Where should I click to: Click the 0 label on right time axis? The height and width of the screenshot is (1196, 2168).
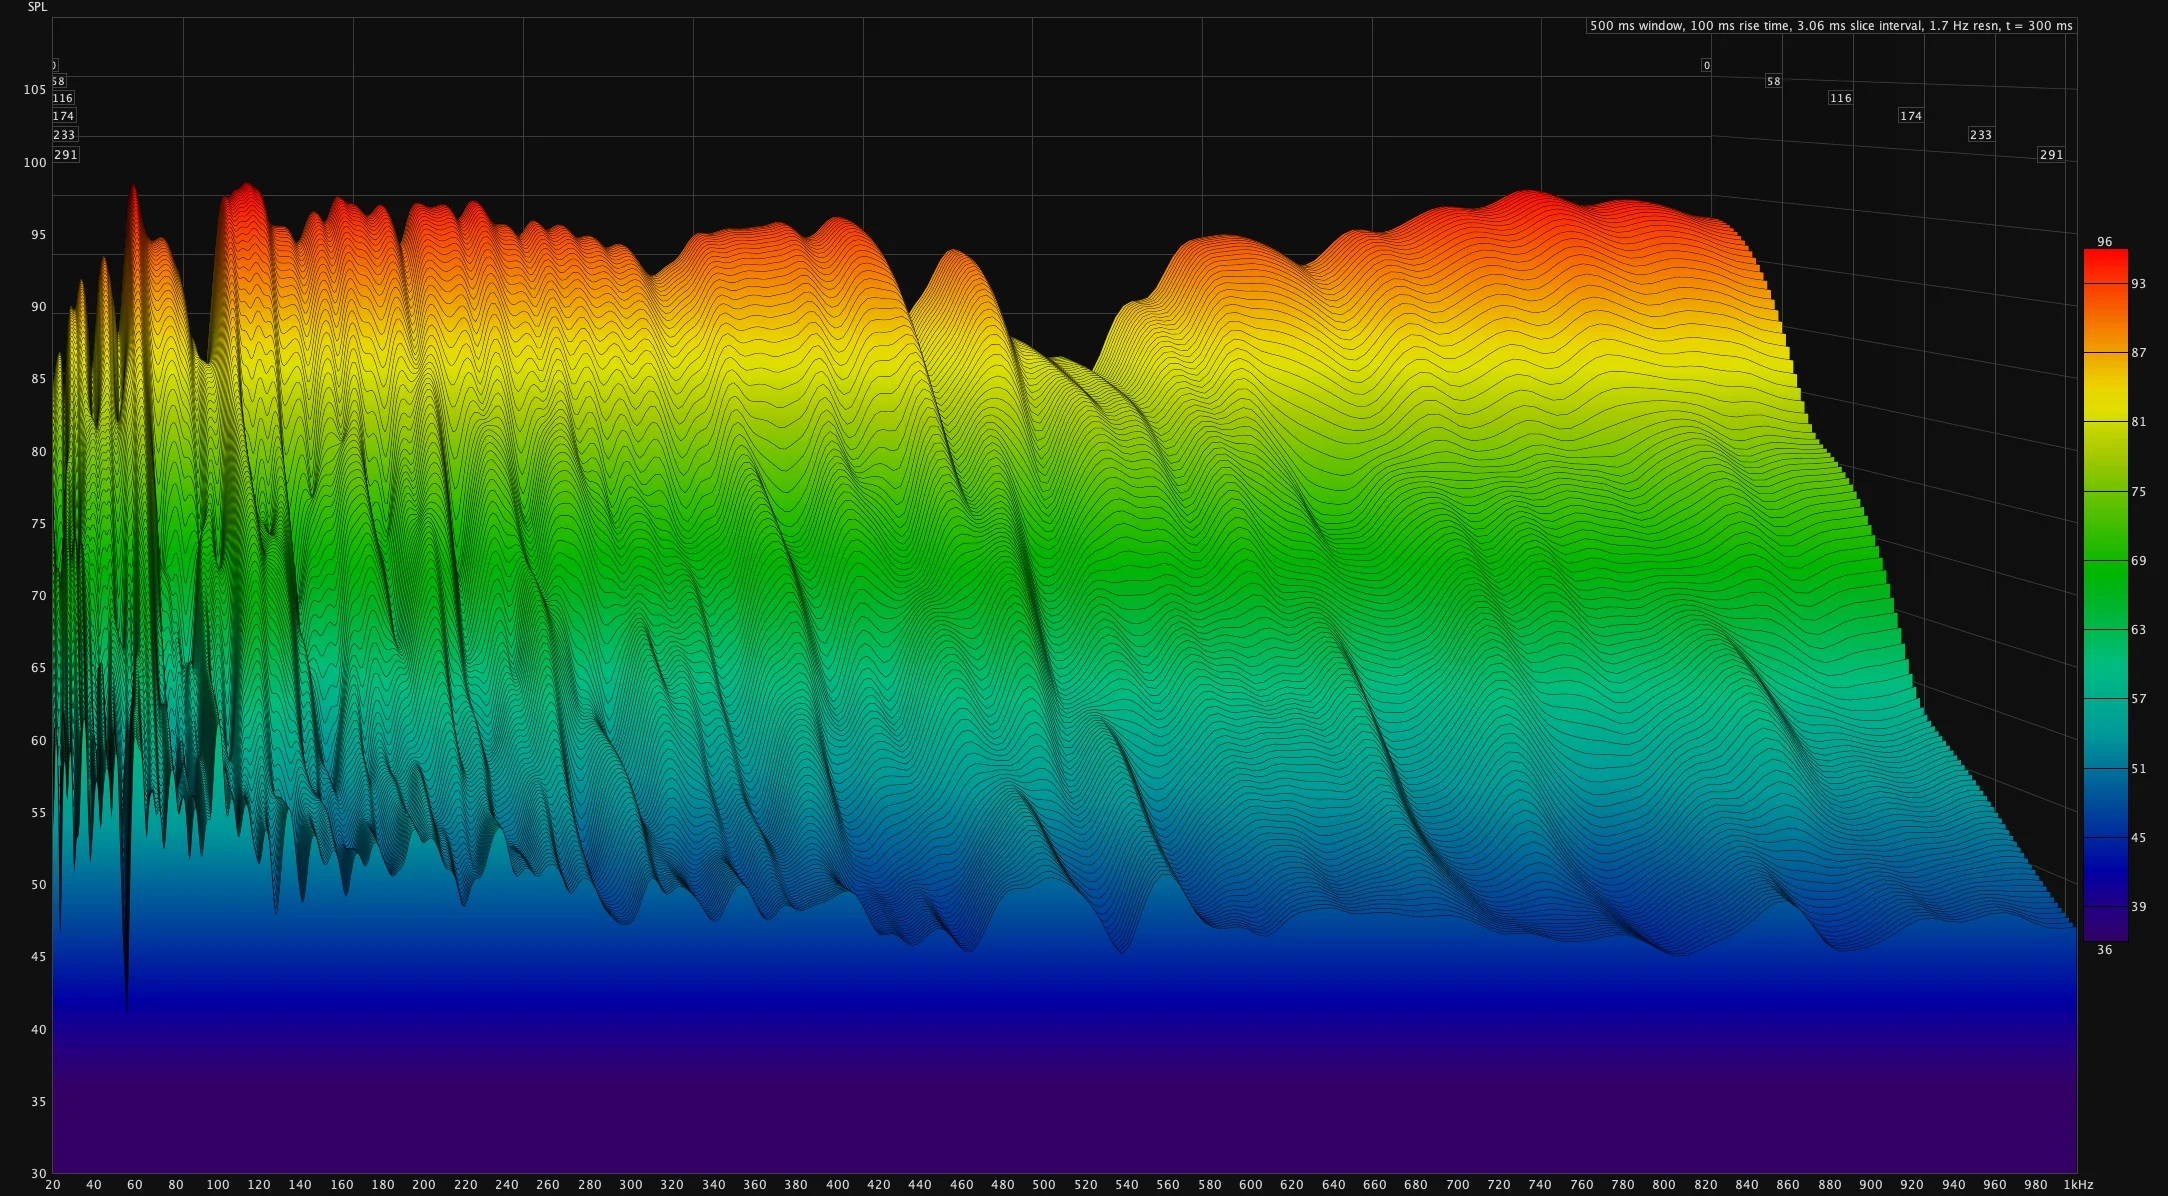coord(1706,65)
